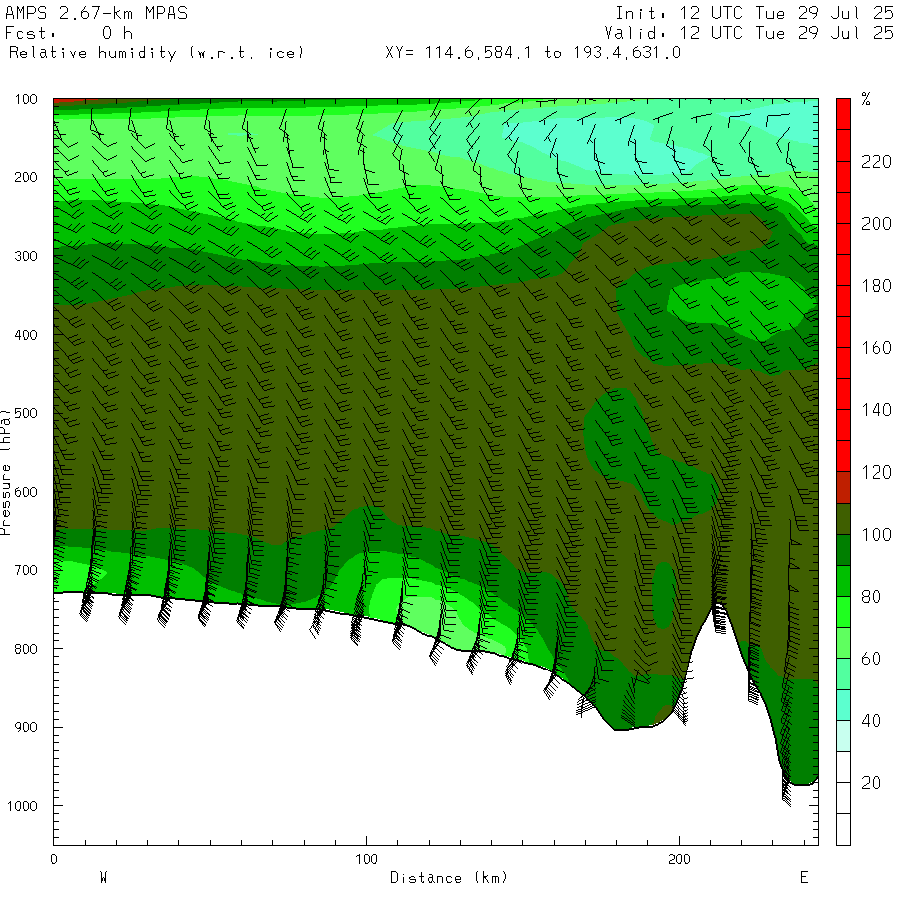
Task: Click the 800 hPa pressure axis label
Action: click(x=26, y=649)
